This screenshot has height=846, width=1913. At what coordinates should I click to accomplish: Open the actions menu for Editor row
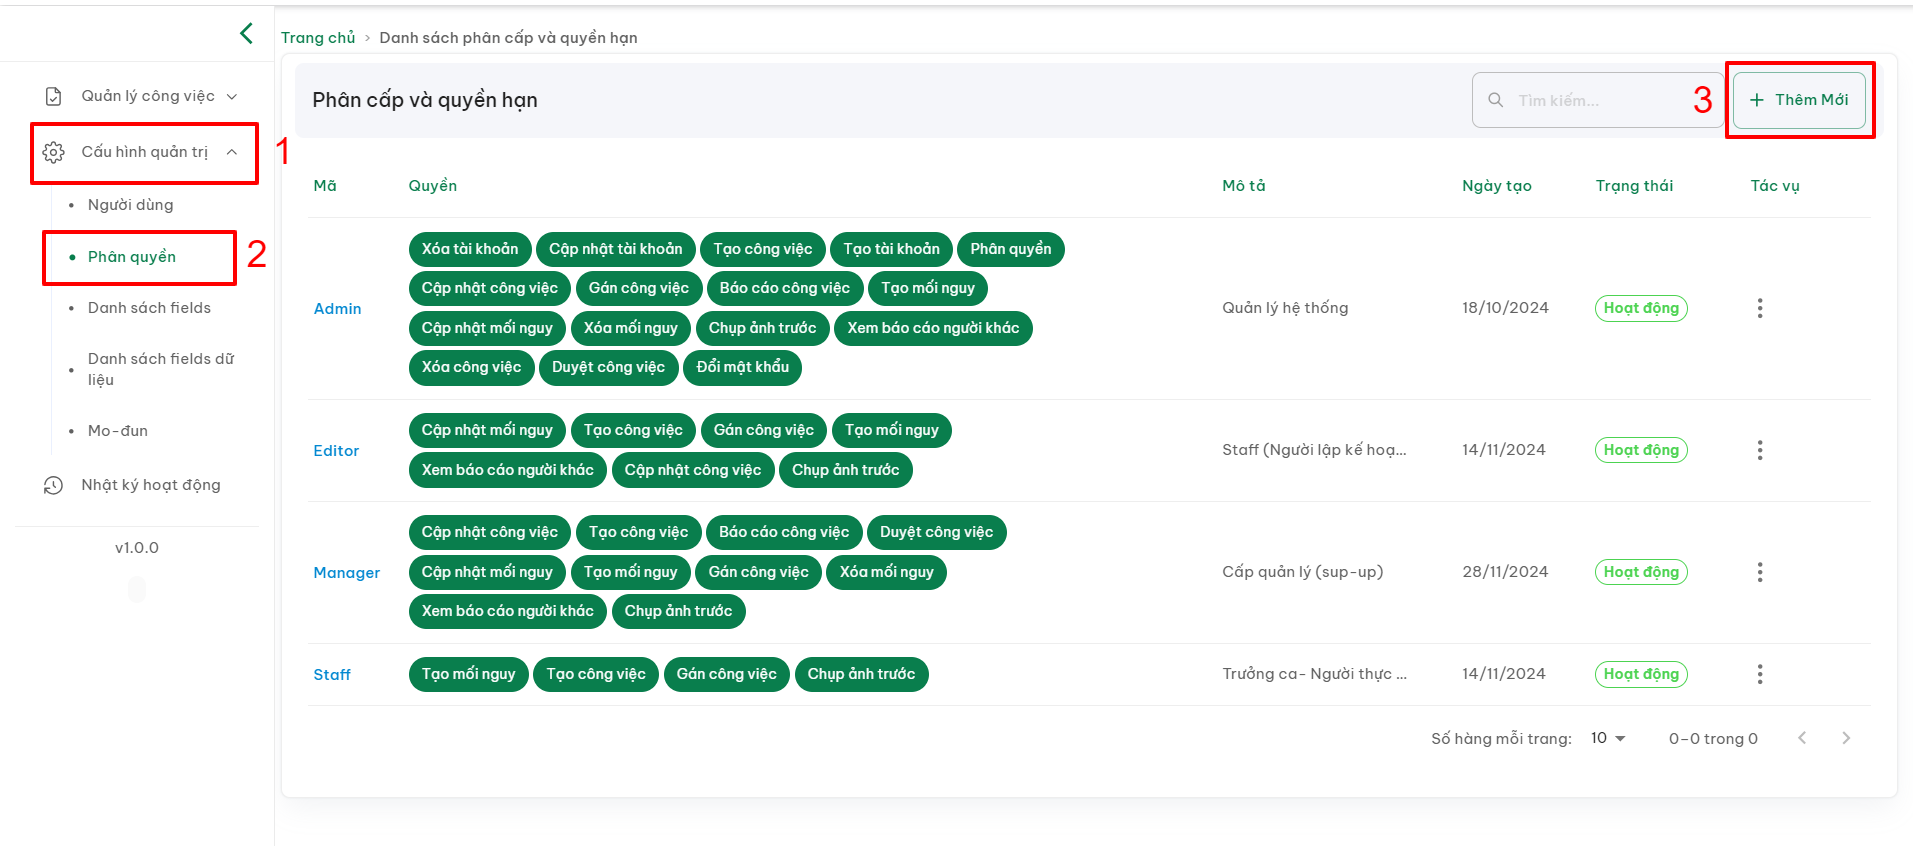point(1760,450)
